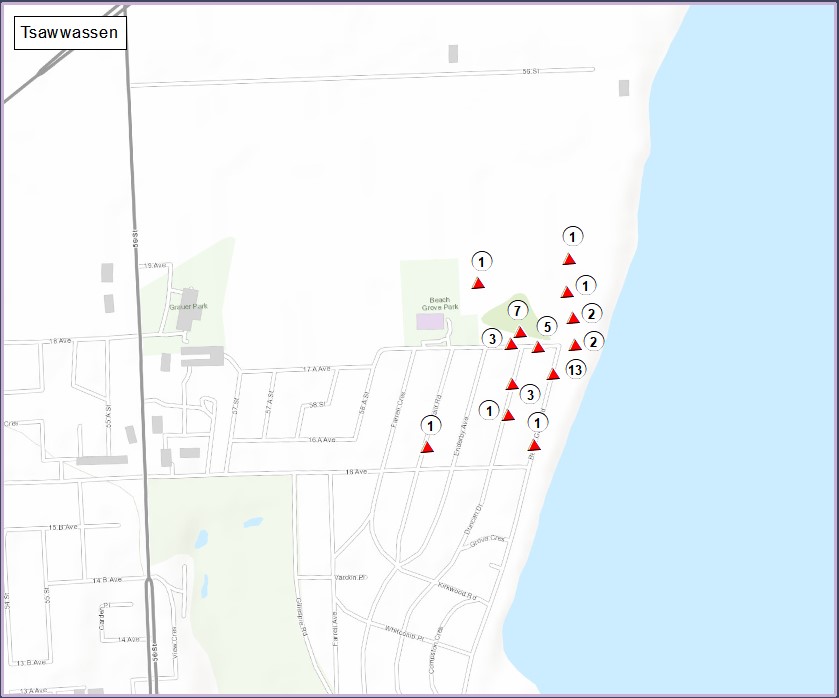Select the Vardon Pl street label
Image resolution: width=839 pixels, height=698 pixels.
[x=350, y=577]
